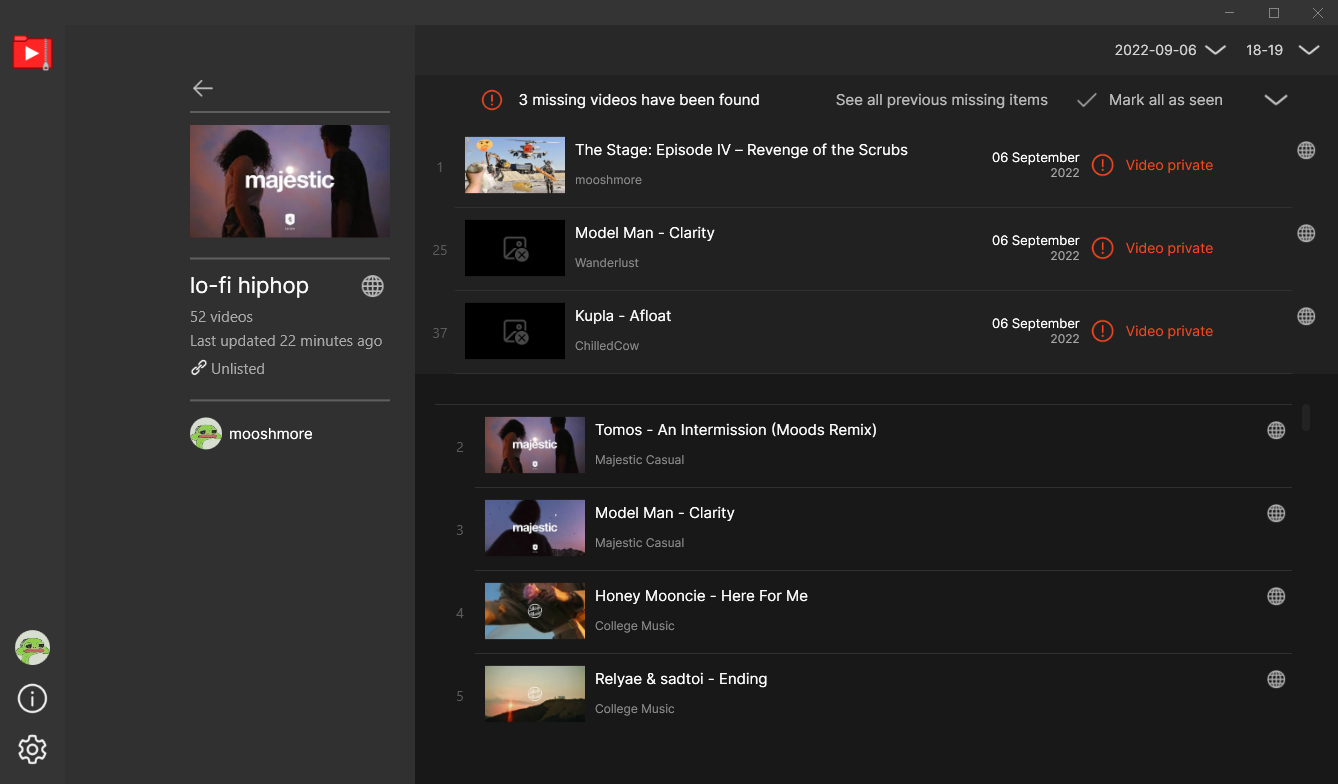Click the red app logo icon
Viewport: 1338px width, 784px height.
(x=32, y=52)
